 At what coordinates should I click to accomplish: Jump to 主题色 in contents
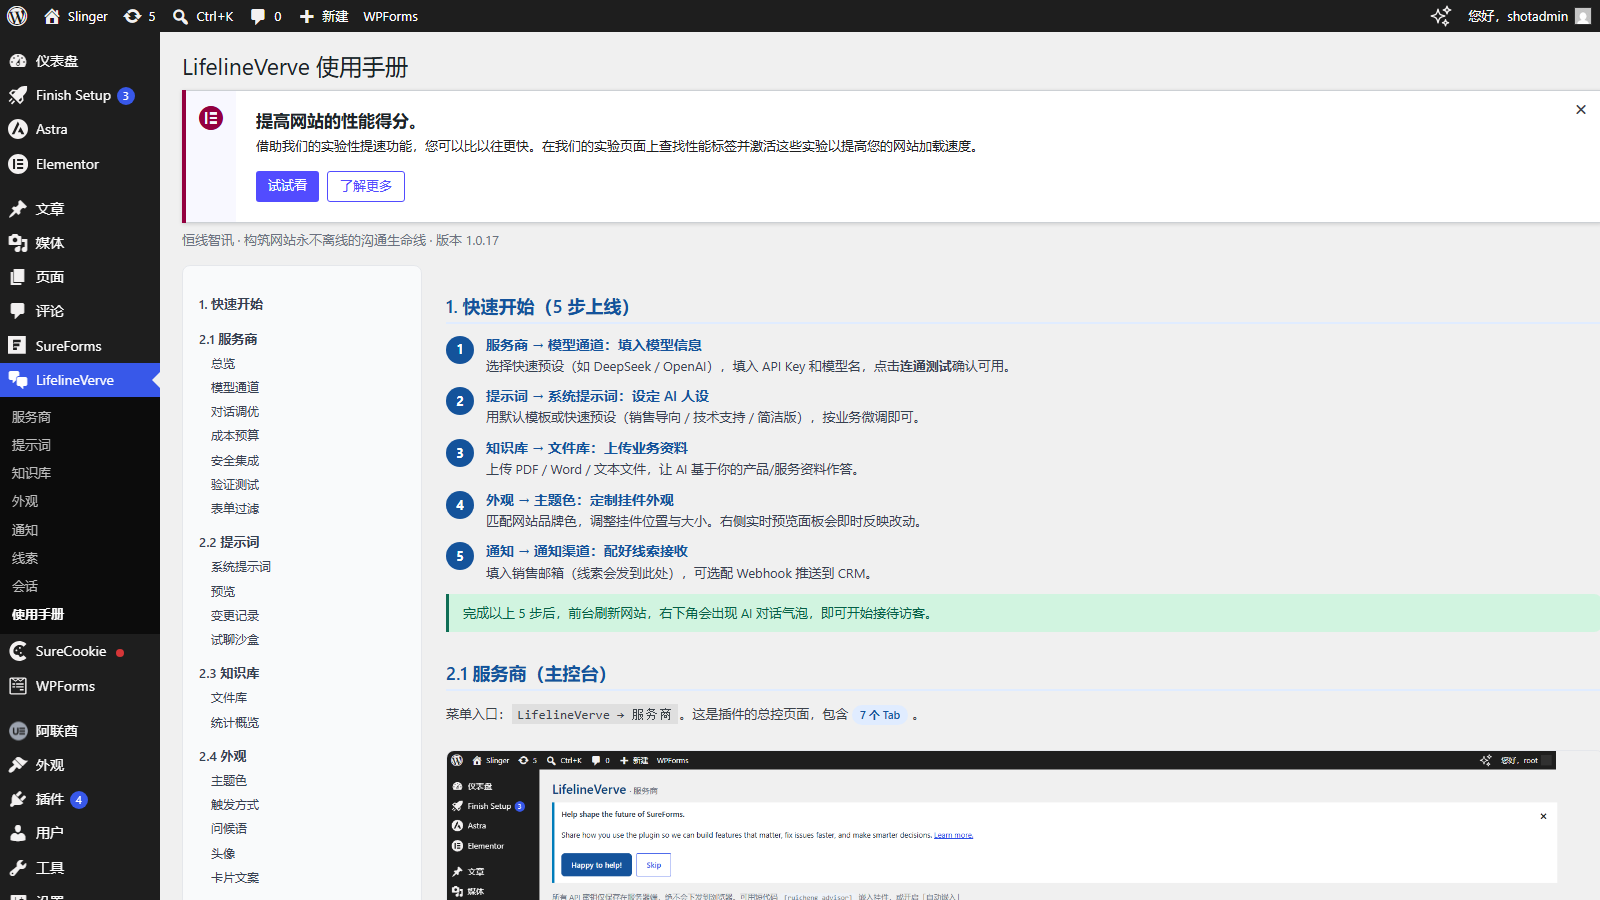229,780
